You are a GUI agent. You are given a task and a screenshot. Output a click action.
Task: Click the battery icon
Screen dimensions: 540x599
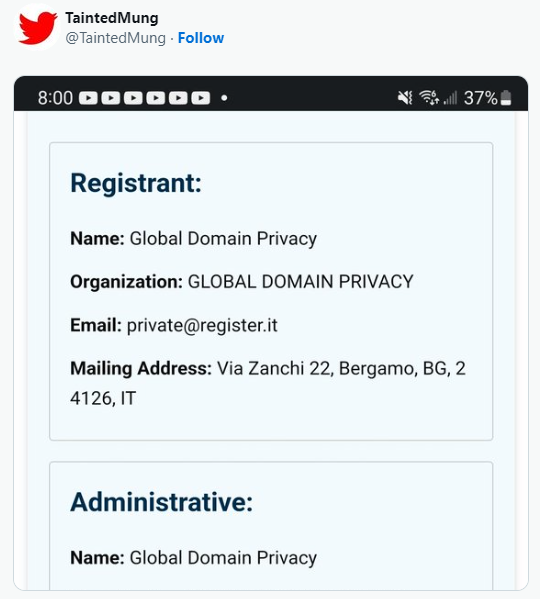pyautogui.click(x=506, y=98)
